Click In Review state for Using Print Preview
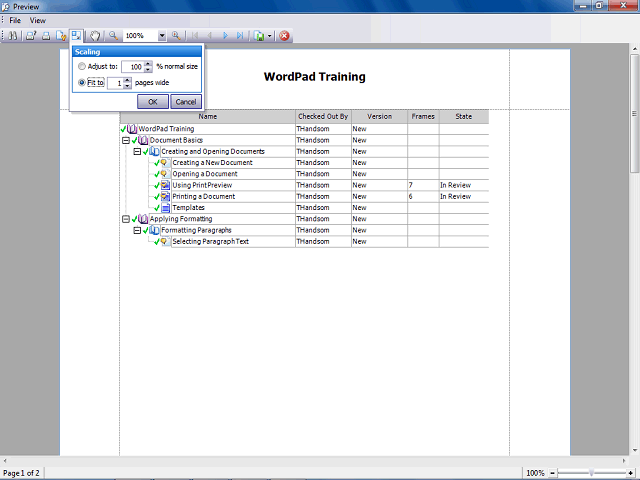This screenshot has height=480, width=640. [456, 185]
